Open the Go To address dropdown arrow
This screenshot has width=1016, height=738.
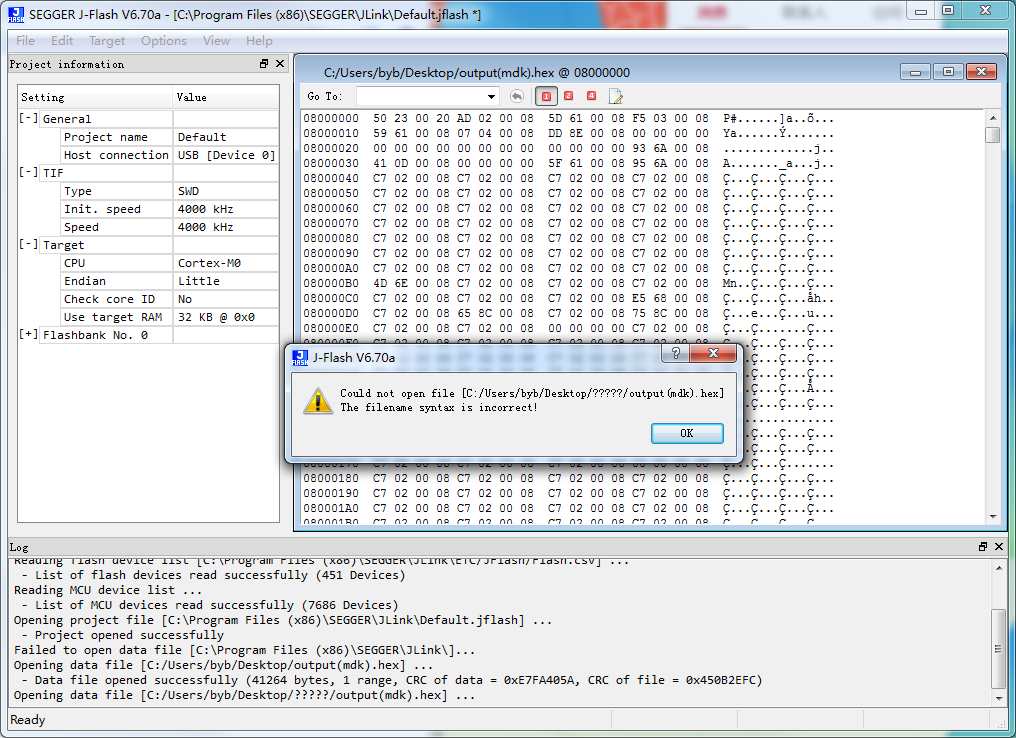(x=491, y=97)
